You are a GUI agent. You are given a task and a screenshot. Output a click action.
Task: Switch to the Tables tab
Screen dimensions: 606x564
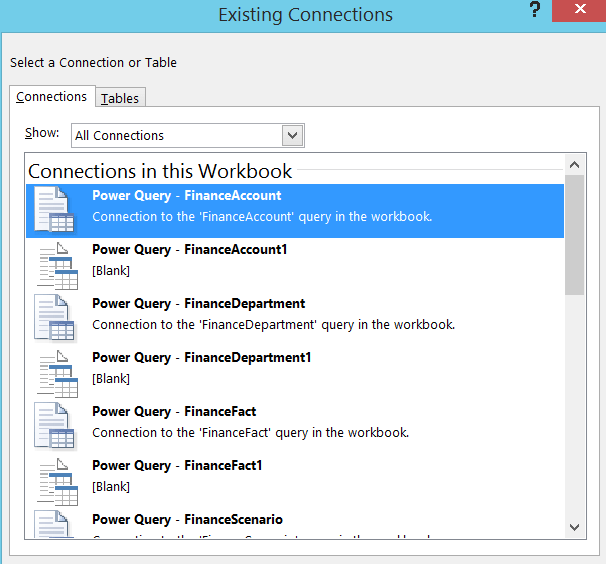click(x=121, y=97)
